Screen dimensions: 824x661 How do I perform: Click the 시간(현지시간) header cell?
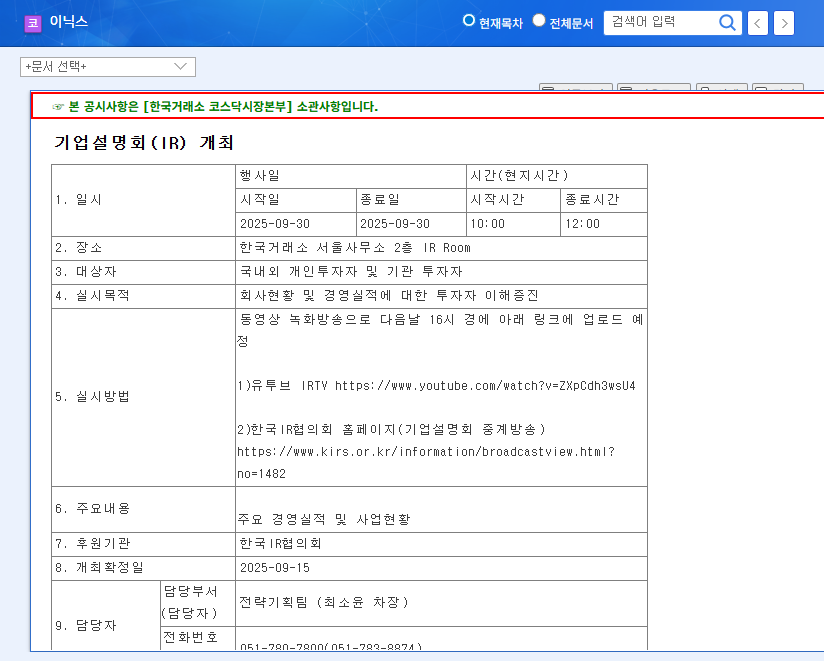click(x=557, y=176)
